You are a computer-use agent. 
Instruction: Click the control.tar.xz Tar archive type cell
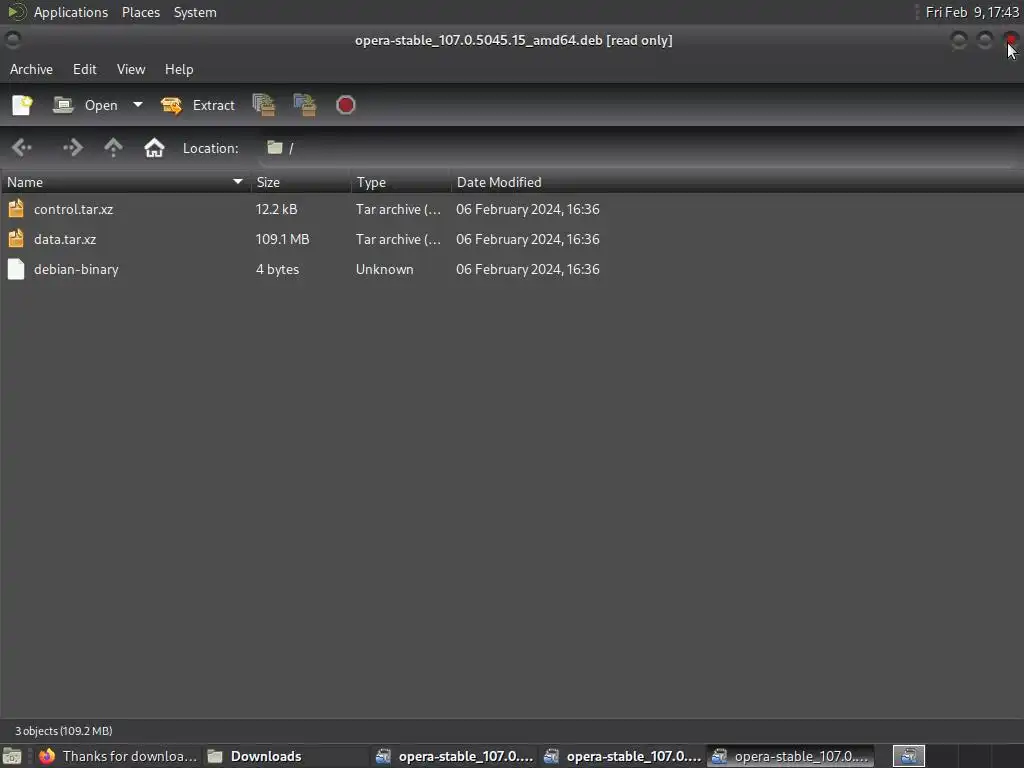(398, 209)
